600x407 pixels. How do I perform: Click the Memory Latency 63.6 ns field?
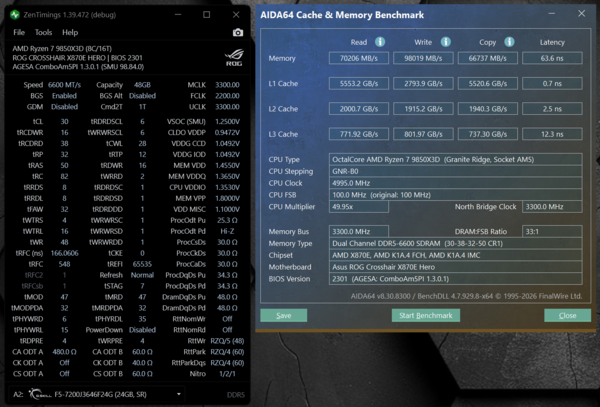pos(552,58)
